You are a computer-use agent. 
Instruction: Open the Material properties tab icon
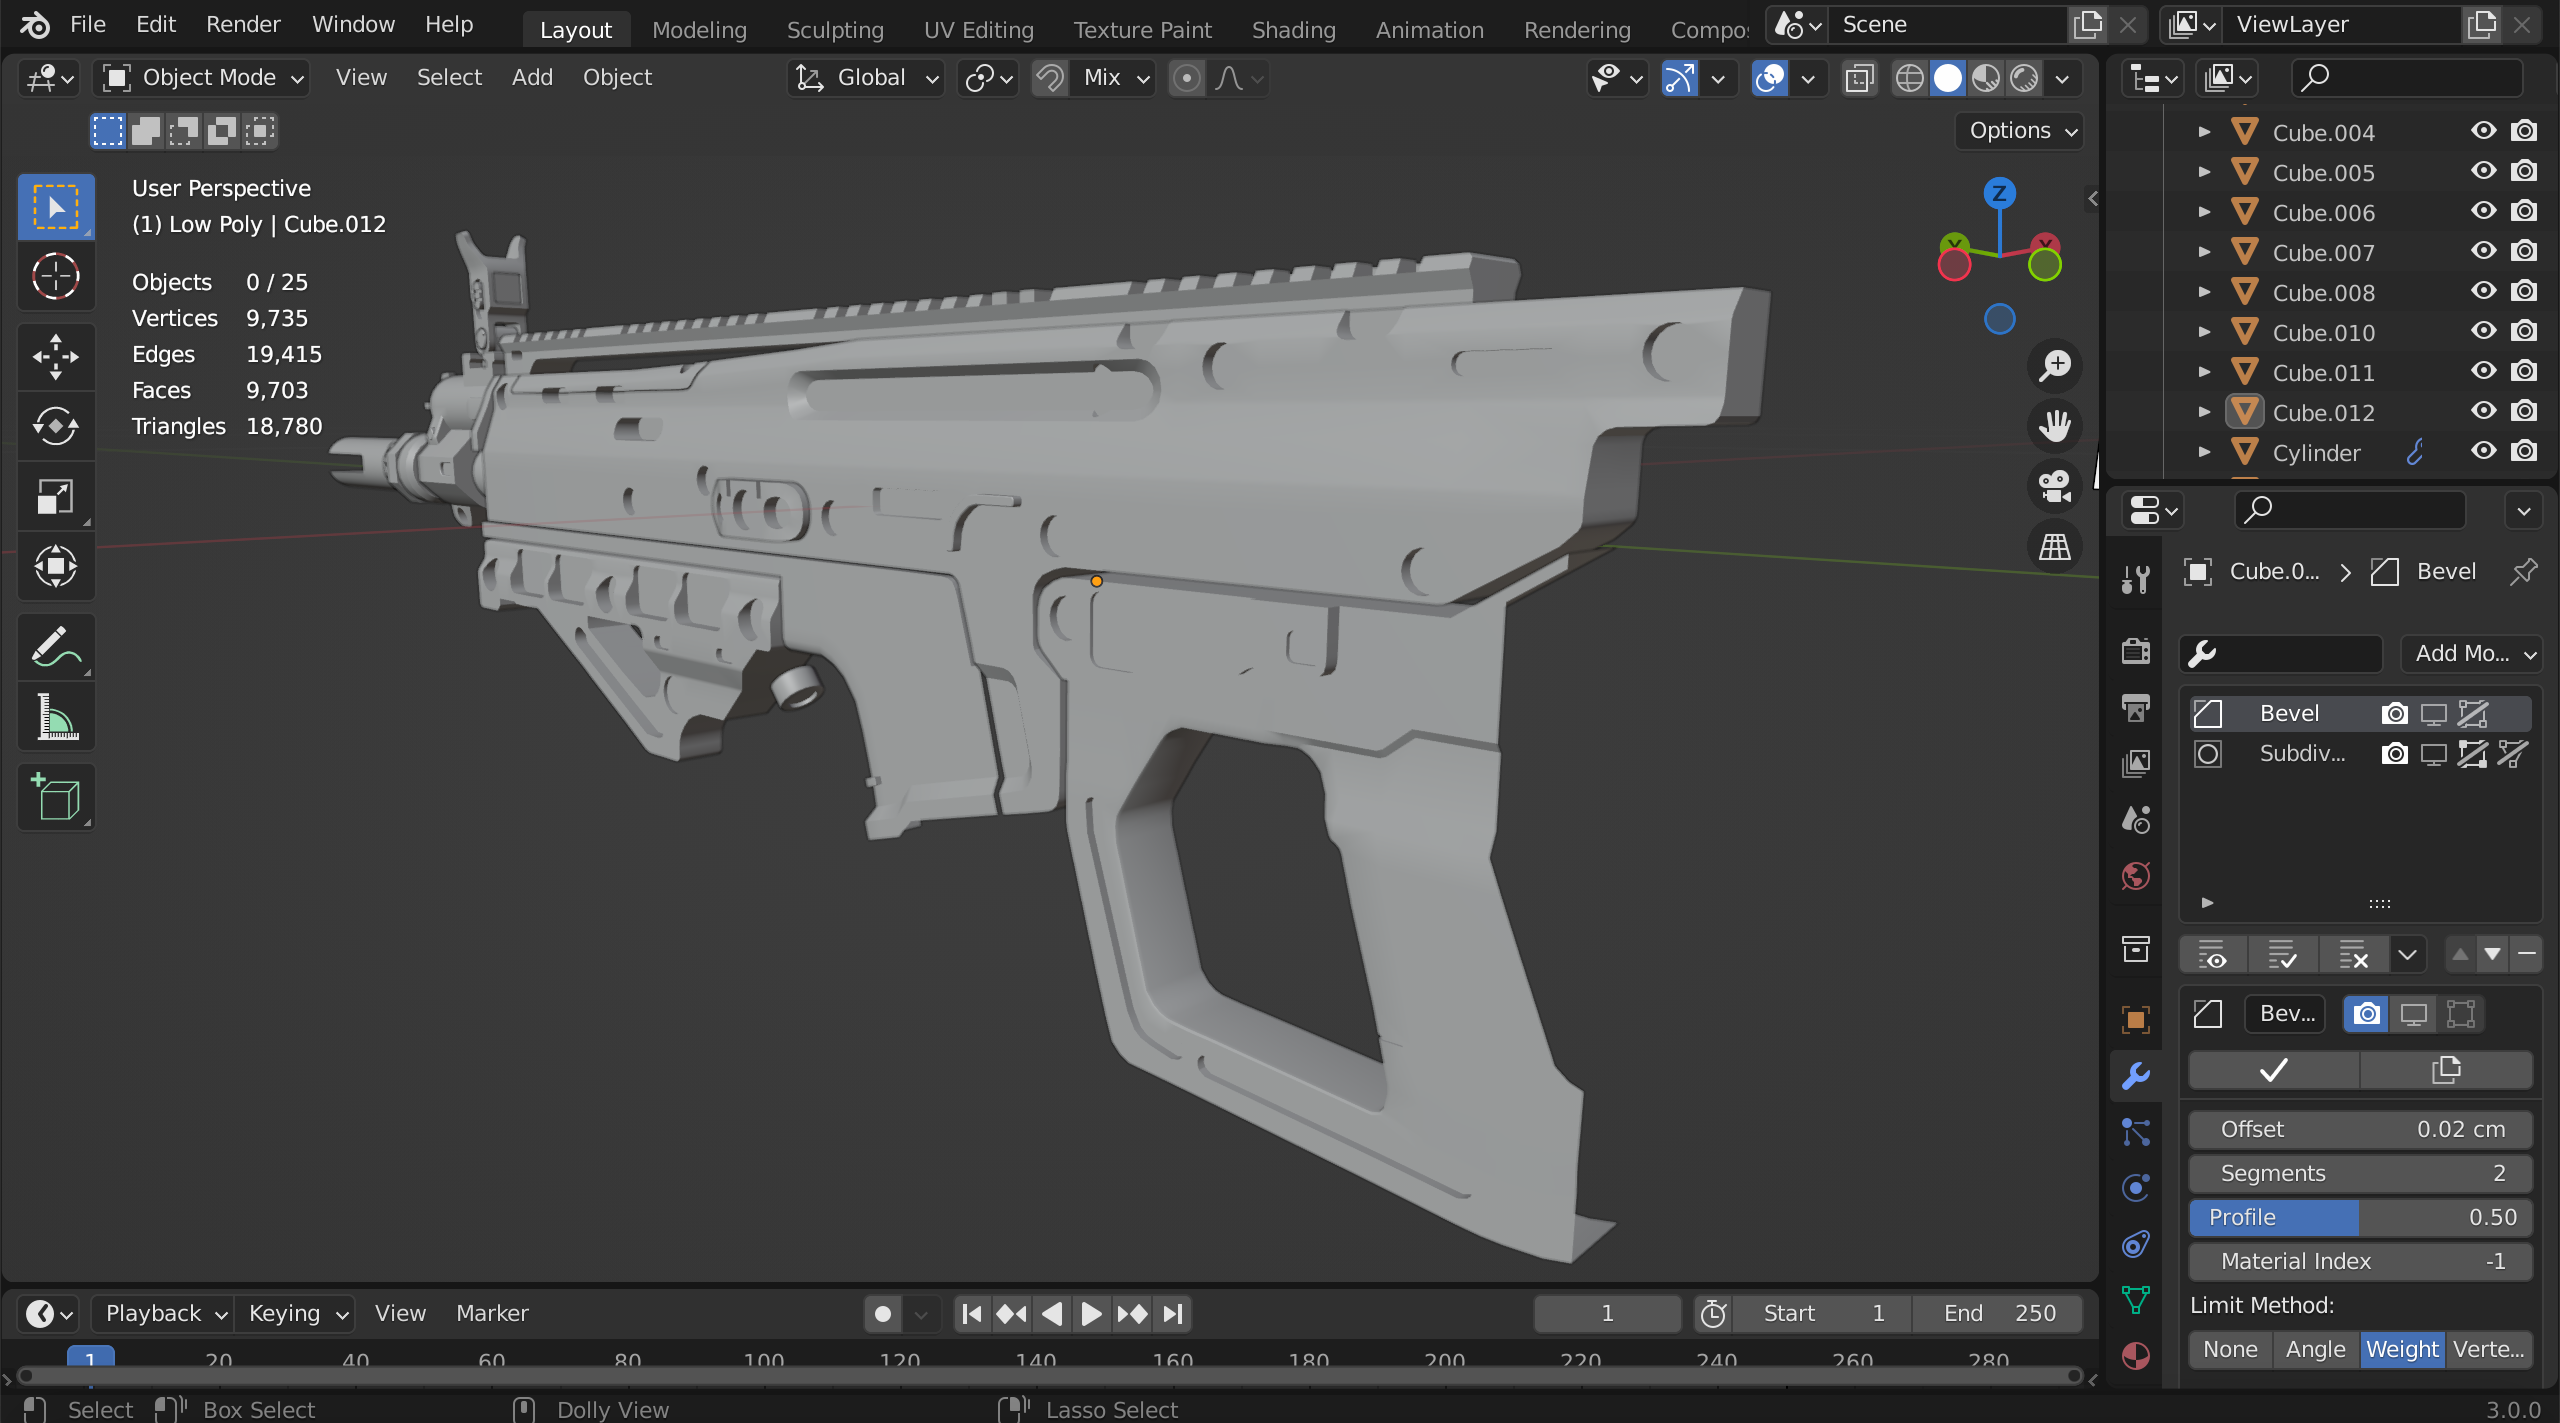point(2136,1355)
